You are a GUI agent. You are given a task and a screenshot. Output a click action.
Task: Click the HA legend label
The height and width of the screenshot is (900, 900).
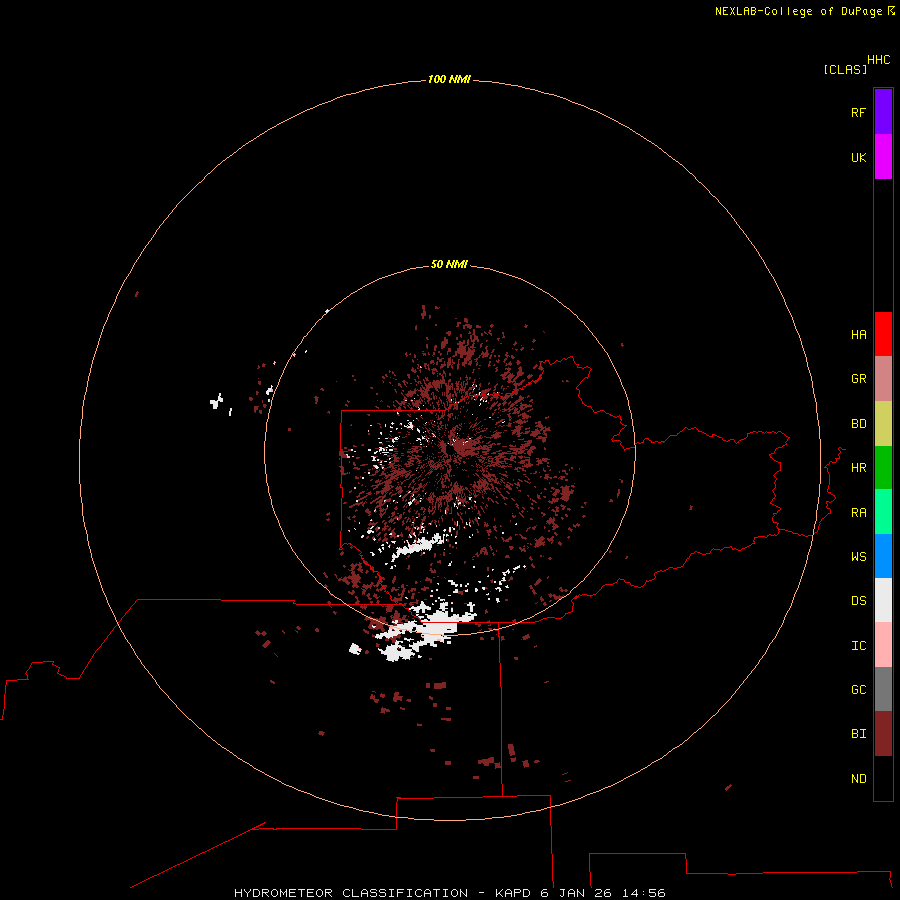858,335
